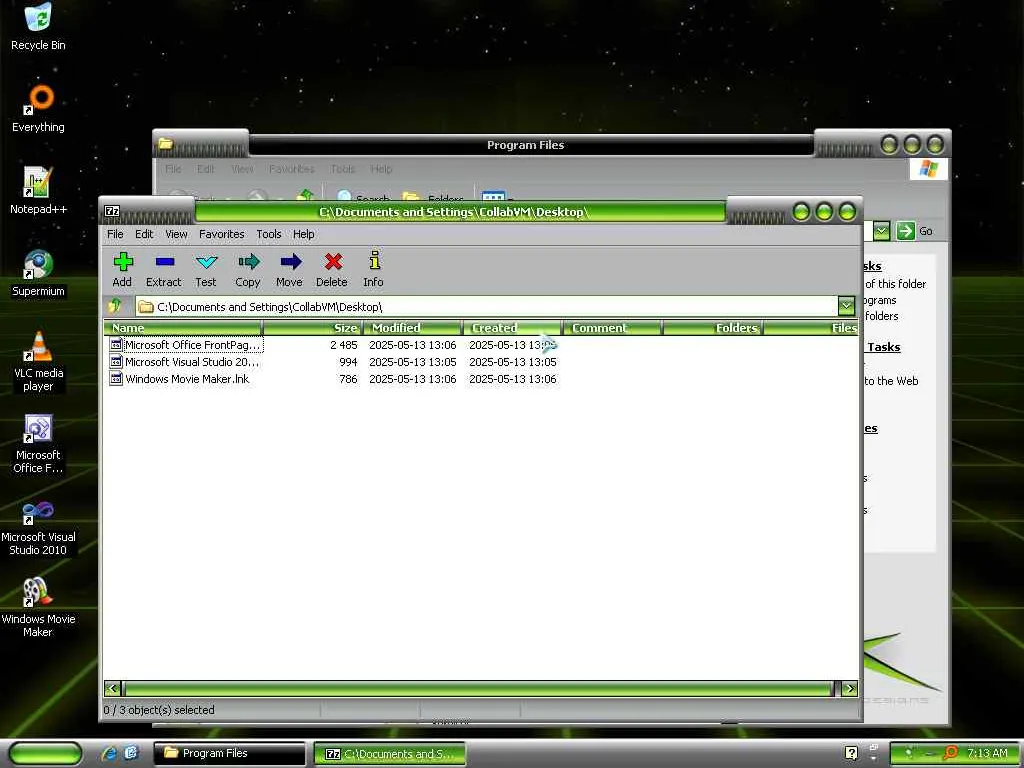Click the Go button in Program Files window
The image size is (1024, 768).
click(x=914, y=231)
